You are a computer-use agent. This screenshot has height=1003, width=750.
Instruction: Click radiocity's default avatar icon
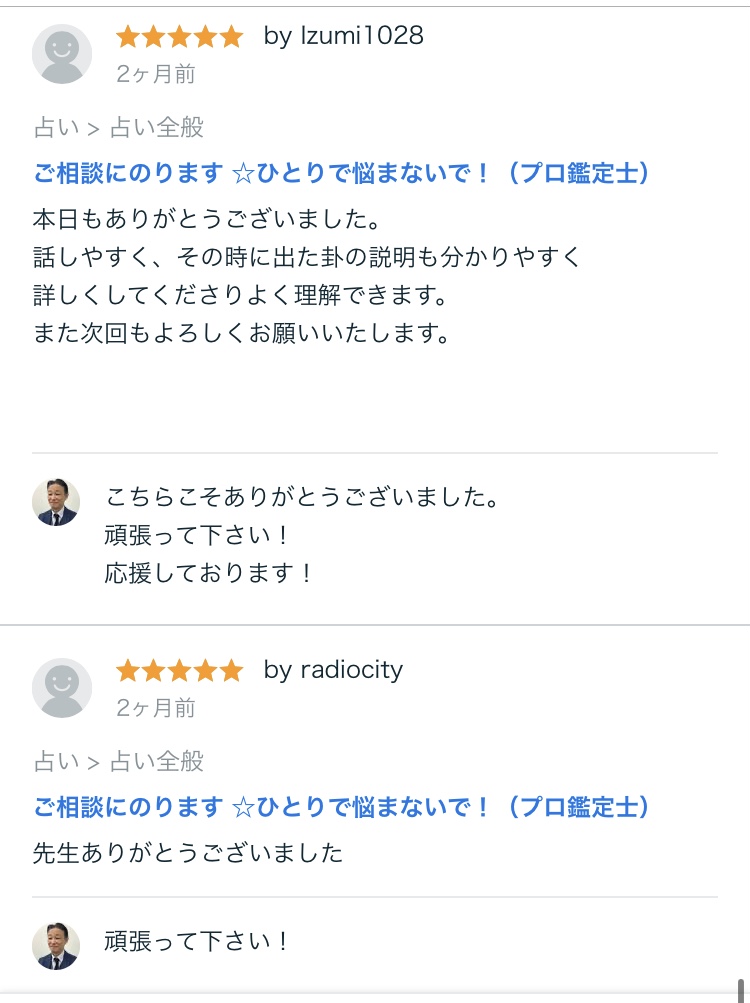[62, 688]
